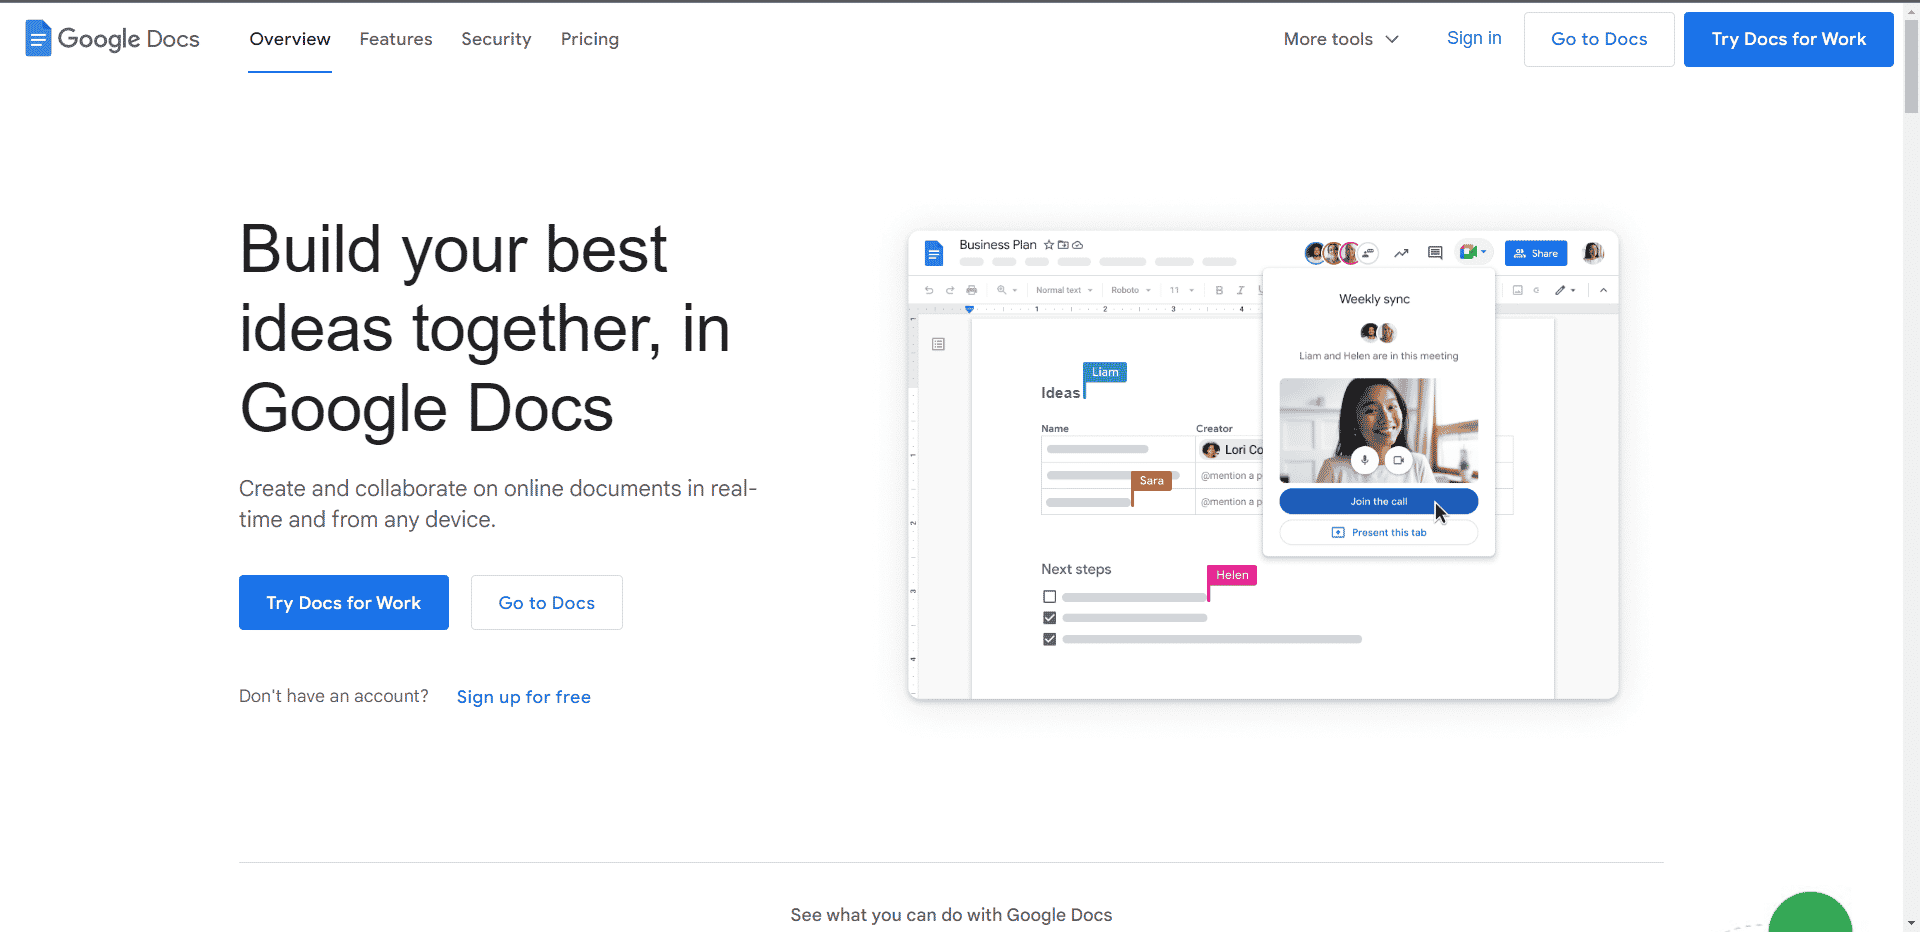This screenshot has width=1920, height=932.
Task: Click the activity trend arrow icon
Action: tap(1401, 253)
